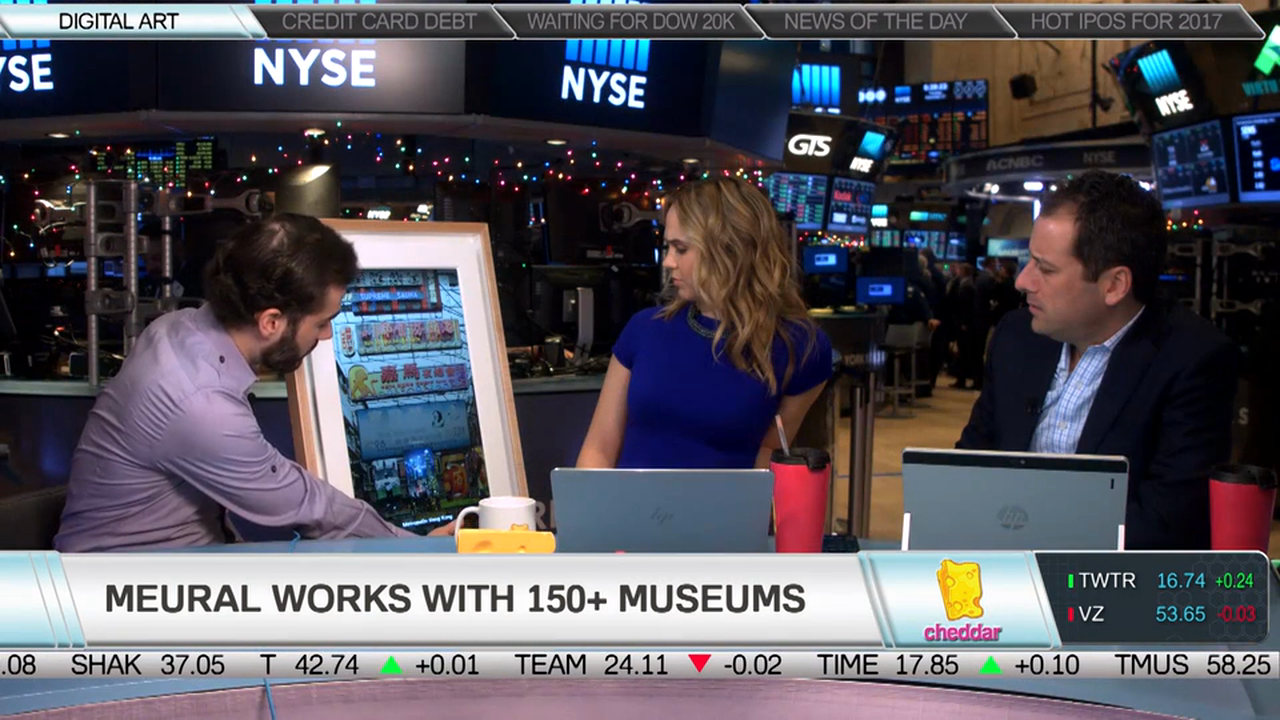Click the +0.24 change value
The height and width of the screenshot is (720, 1280).
coord(1234,581)
